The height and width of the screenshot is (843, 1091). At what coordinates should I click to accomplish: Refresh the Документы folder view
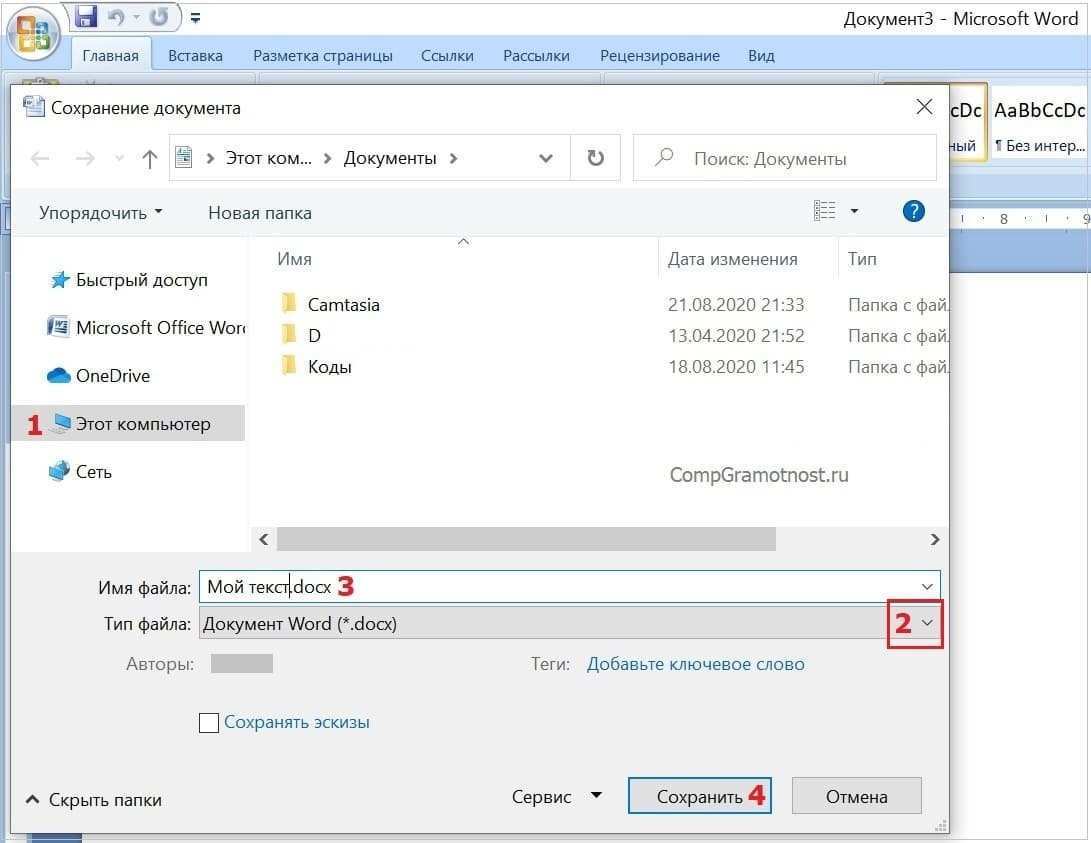[x=595, y=157]
